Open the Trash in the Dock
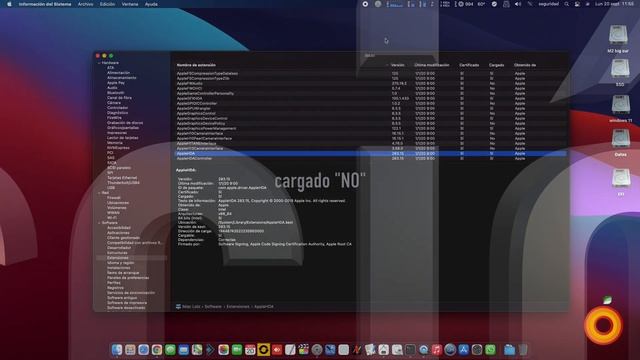The height and width of the screenshot is (360, 640). (523, 350)
